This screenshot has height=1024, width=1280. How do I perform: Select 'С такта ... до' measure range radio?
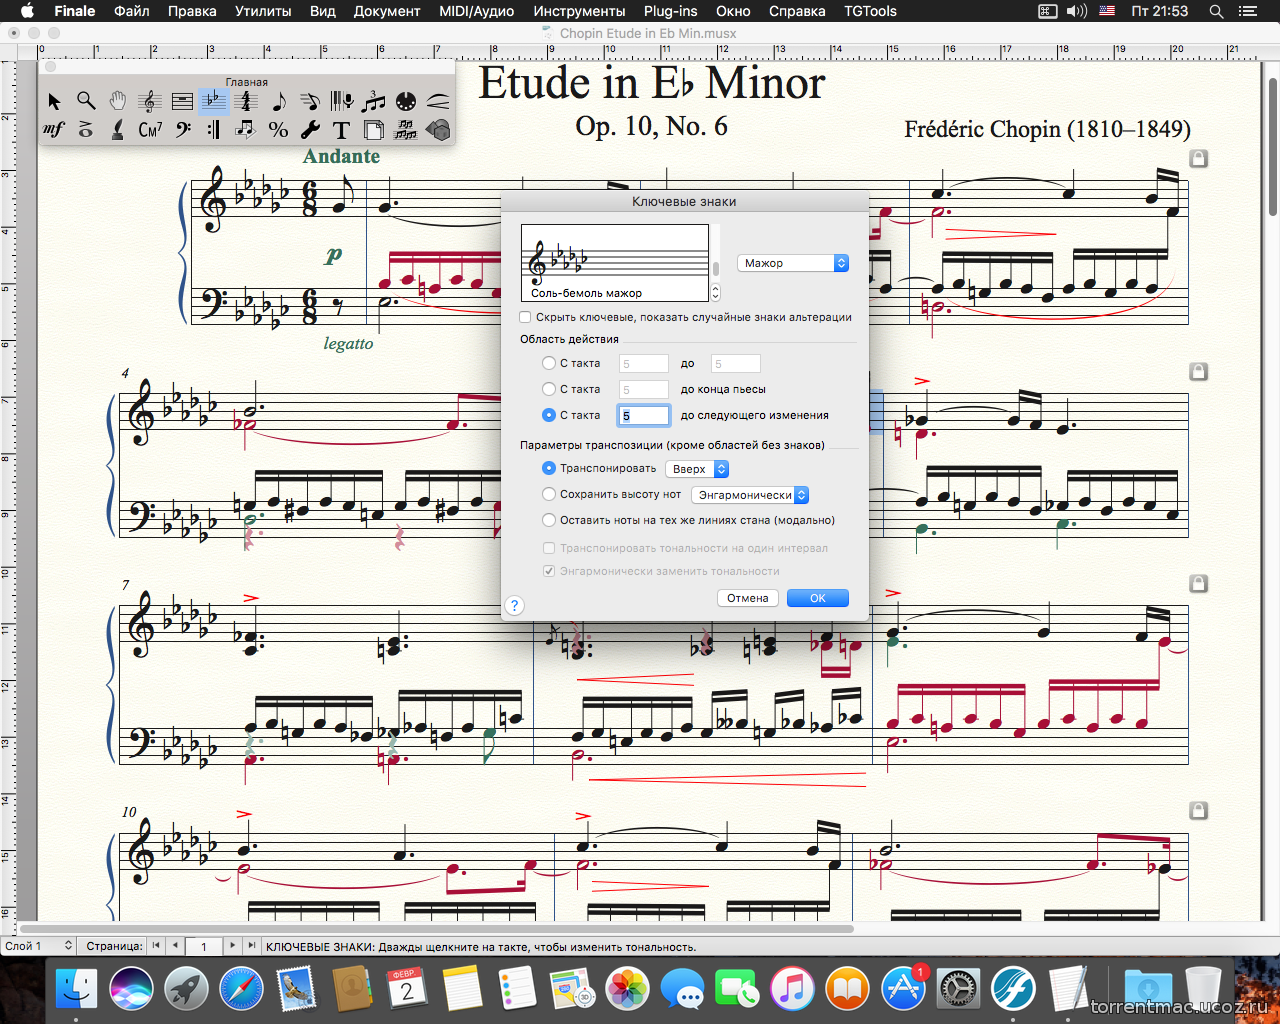[x=549, y=363]
